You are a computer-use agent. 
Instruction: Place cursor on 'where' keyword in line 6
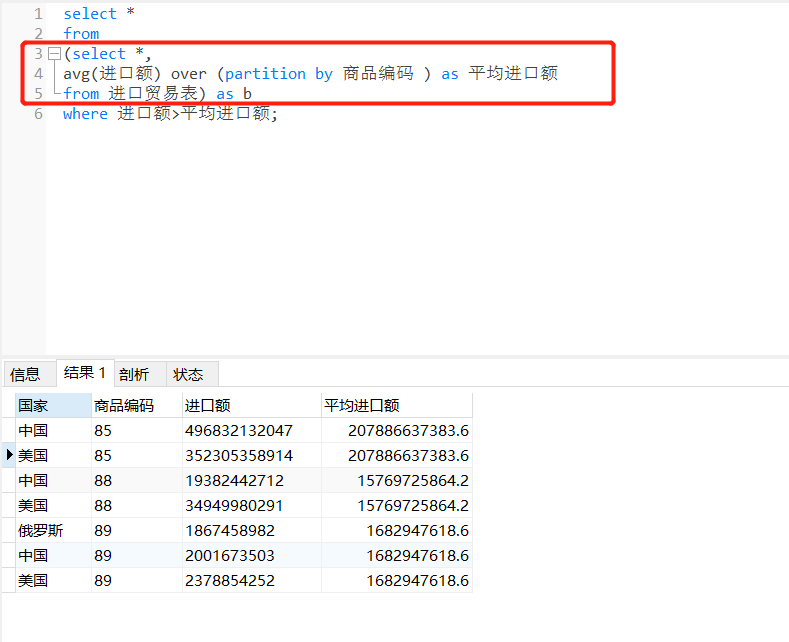coord(85,114)
